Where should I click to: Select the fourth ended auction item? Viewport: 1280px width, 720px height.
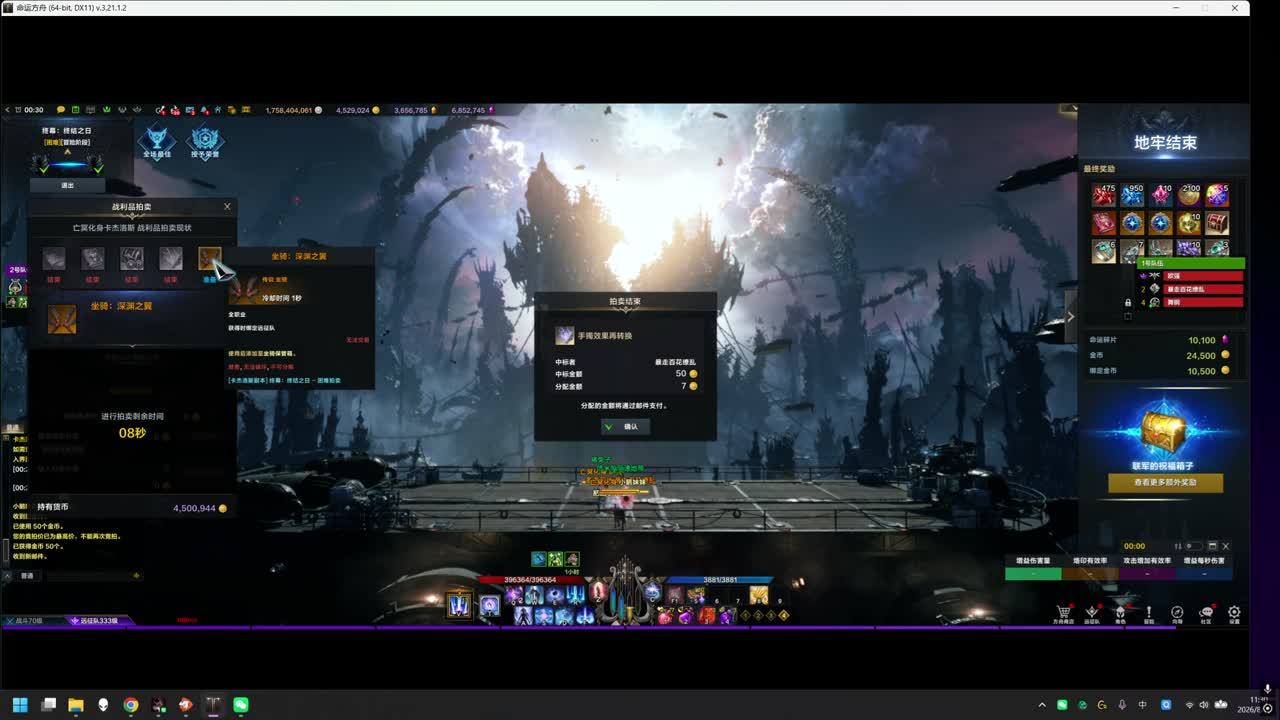click(x=171, y=260)
